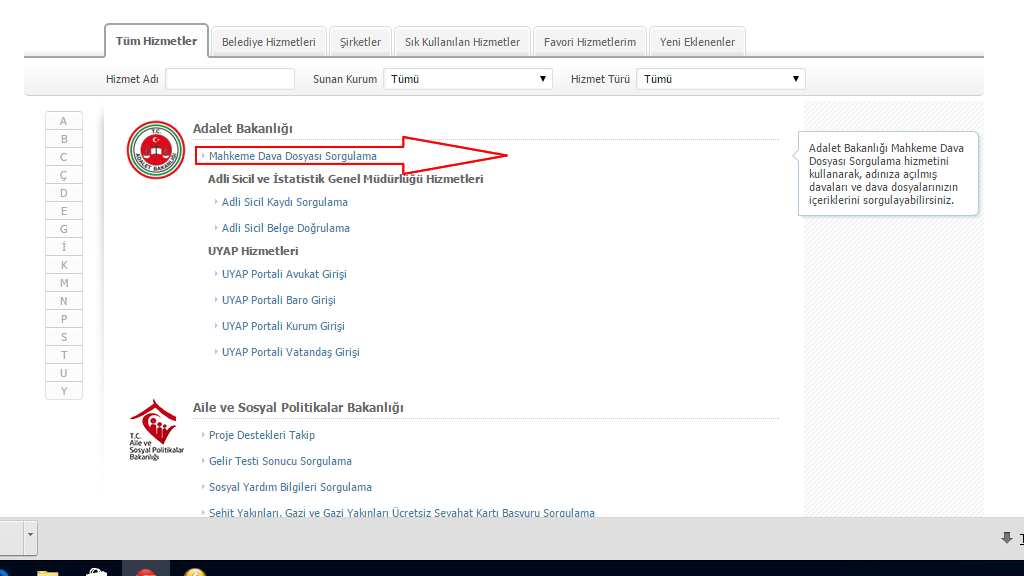Click the Adli Sicil ve İstatistik Genel Müdürlüğü Hizmetleri subheading

(345, 179)
